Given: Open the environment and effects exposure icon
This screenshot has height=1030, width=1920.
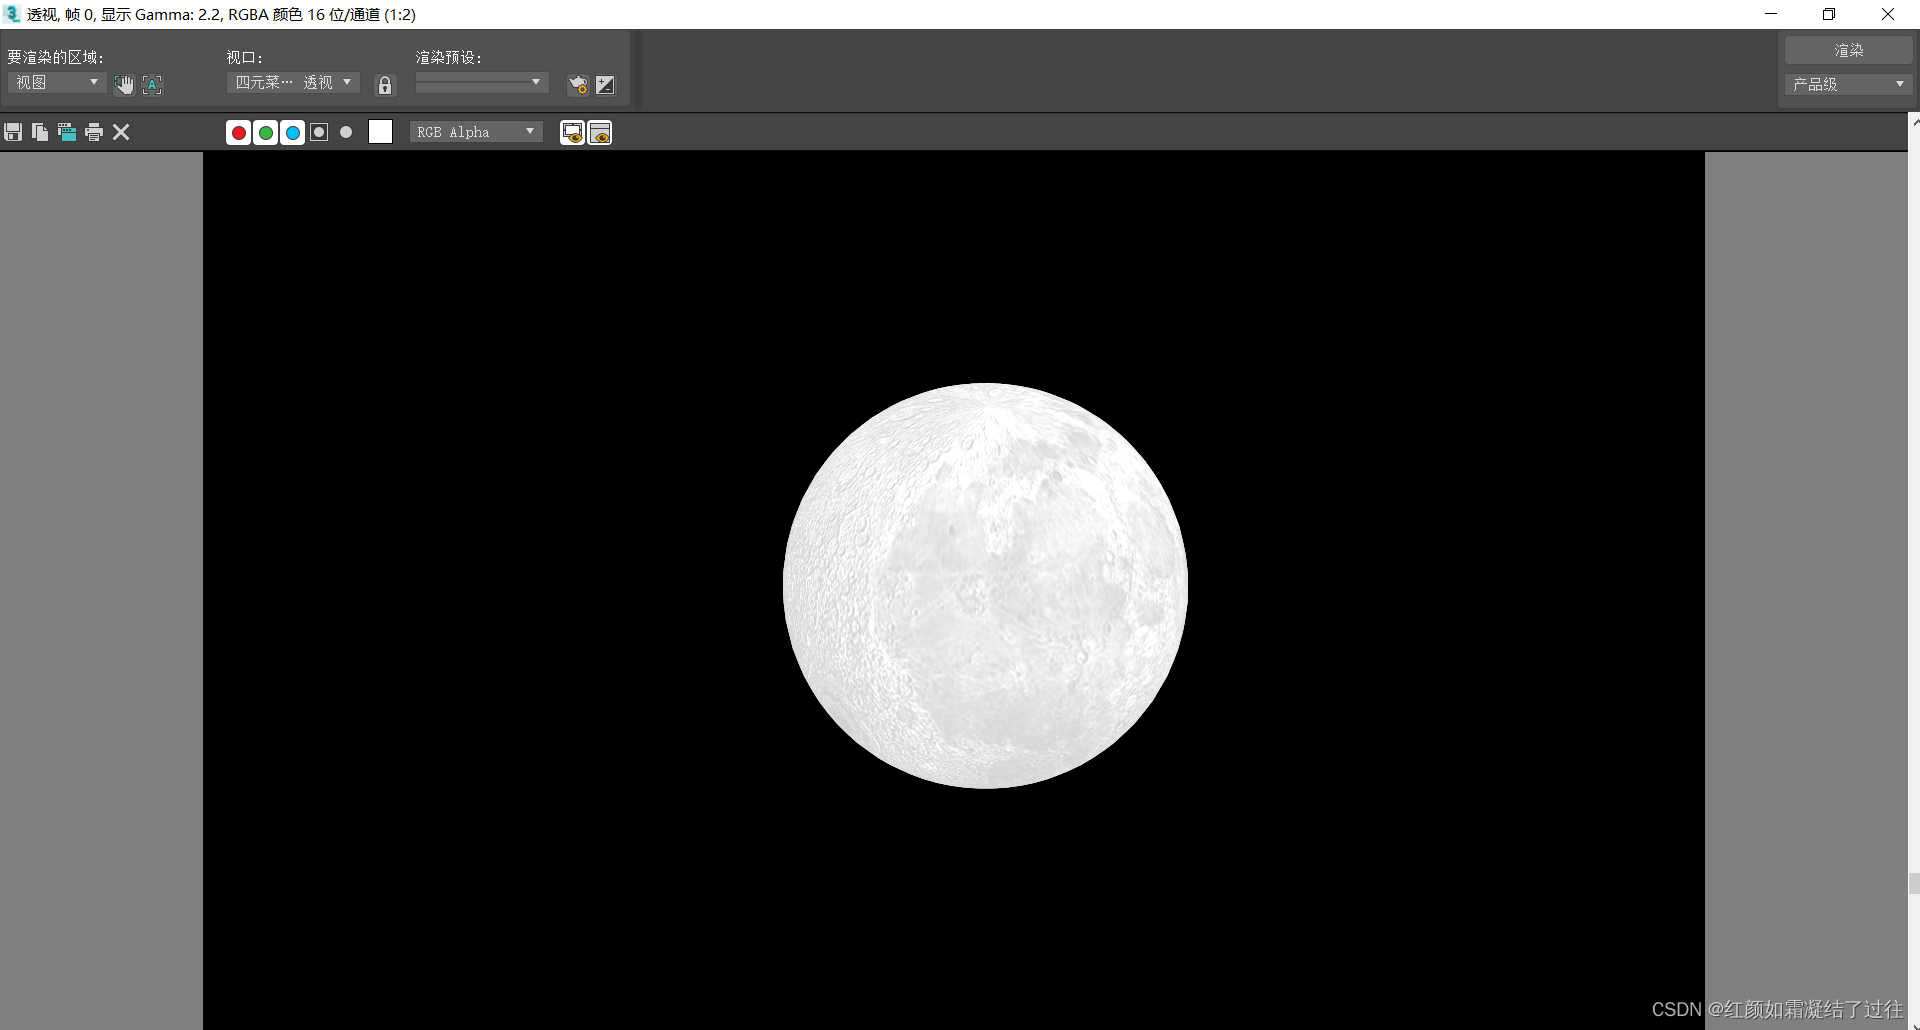Looking at the screenshot, I should [605, 85].
